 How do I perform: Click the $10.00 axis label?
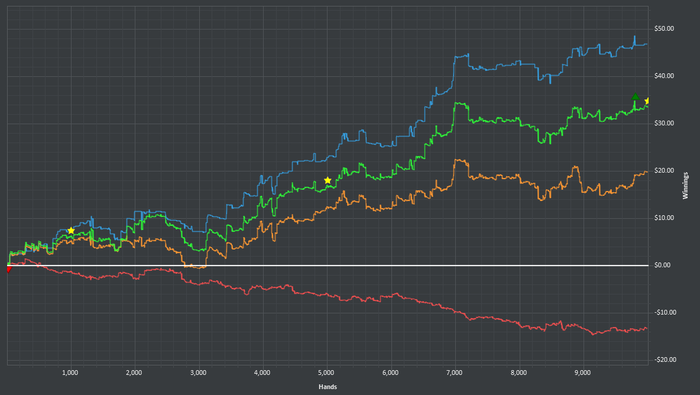664,218
